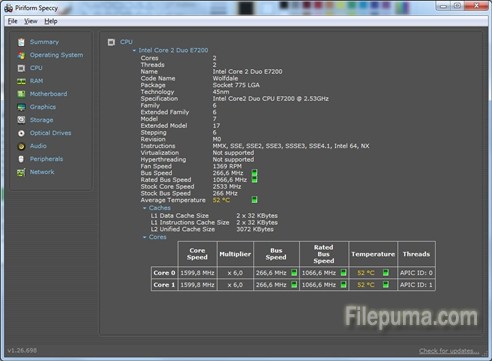Open the Optical Drives section label

50,133
